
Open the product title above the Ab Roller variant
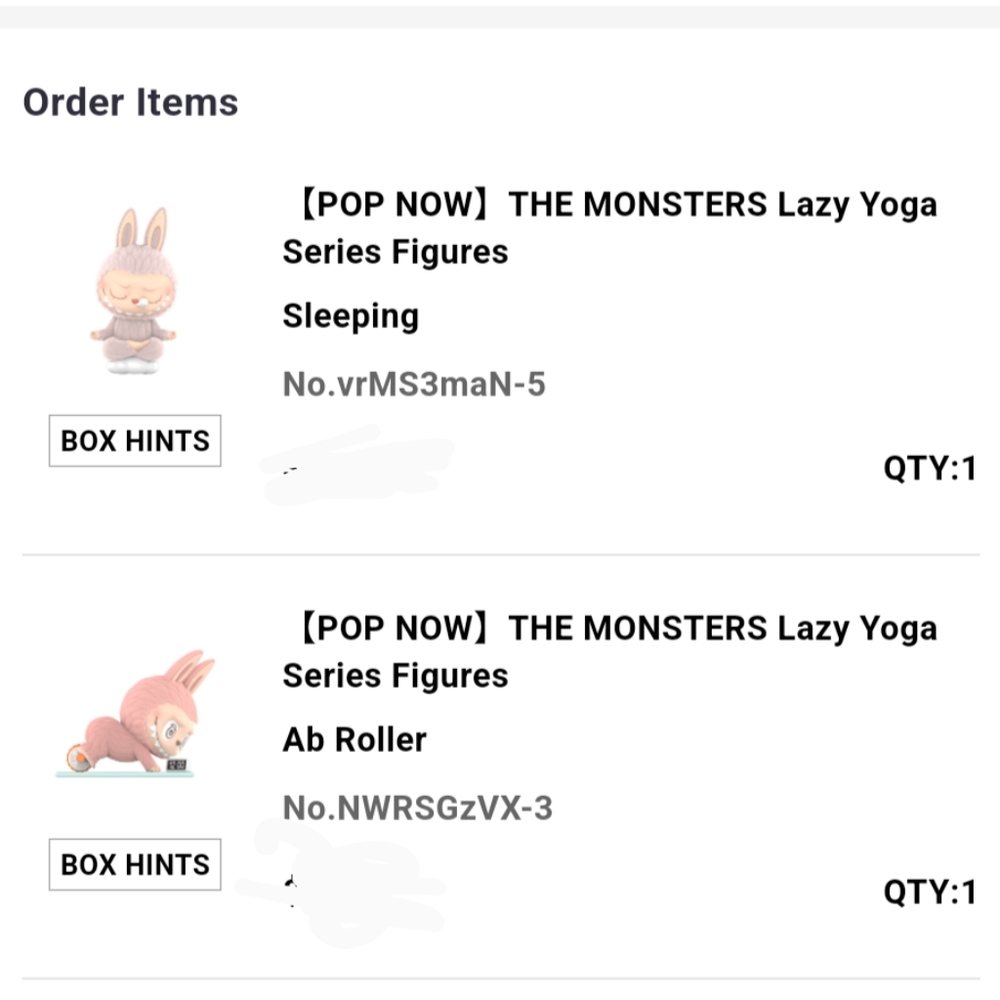tap(610, 651)
